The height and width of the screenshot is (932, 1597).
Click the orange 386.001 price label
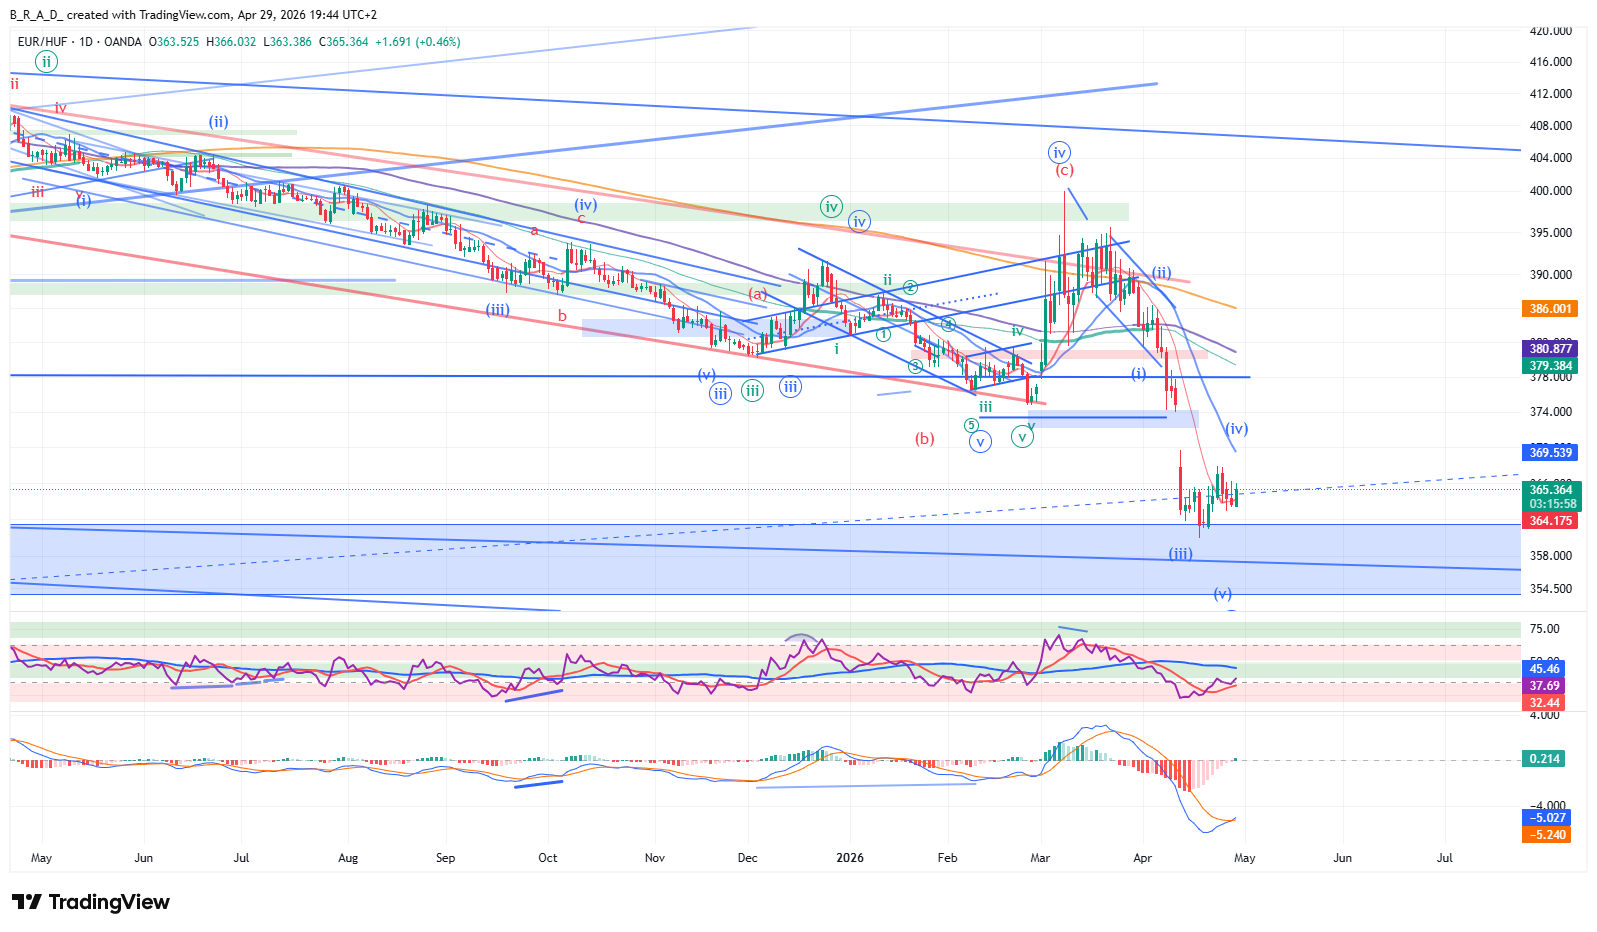coord(1549,309)
